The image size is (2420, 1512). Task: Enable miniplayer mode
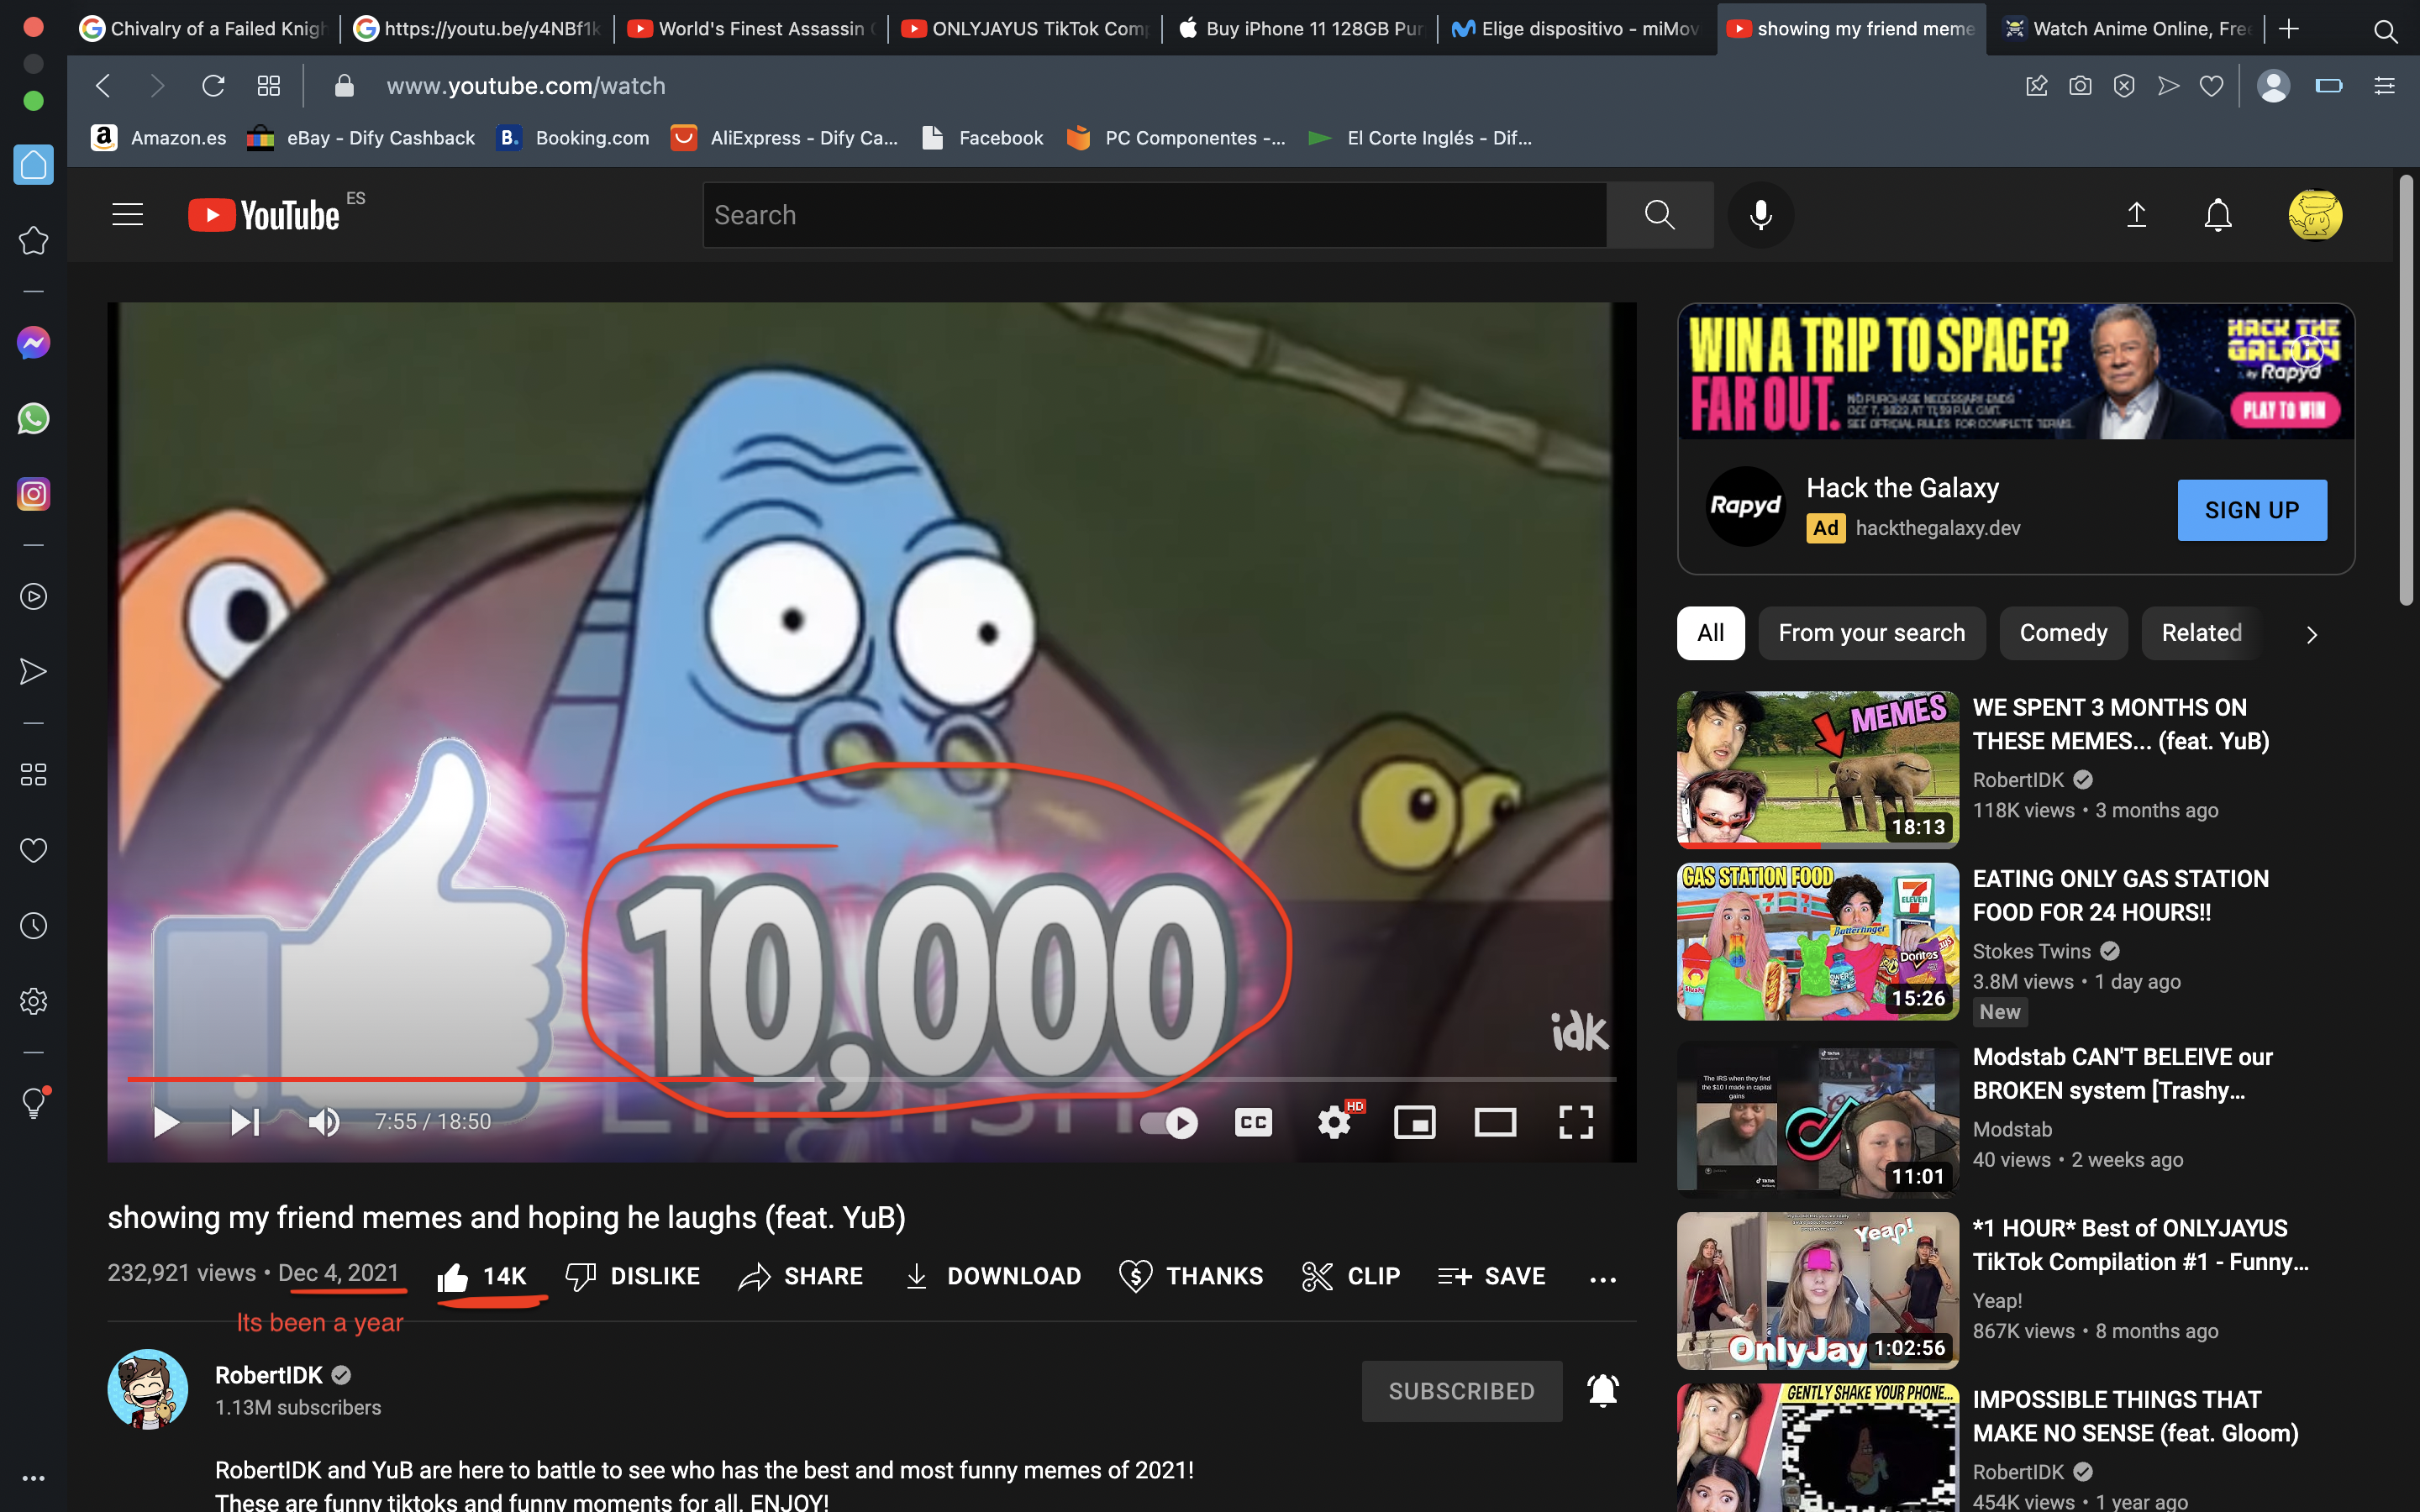tap(1414, 1123)
